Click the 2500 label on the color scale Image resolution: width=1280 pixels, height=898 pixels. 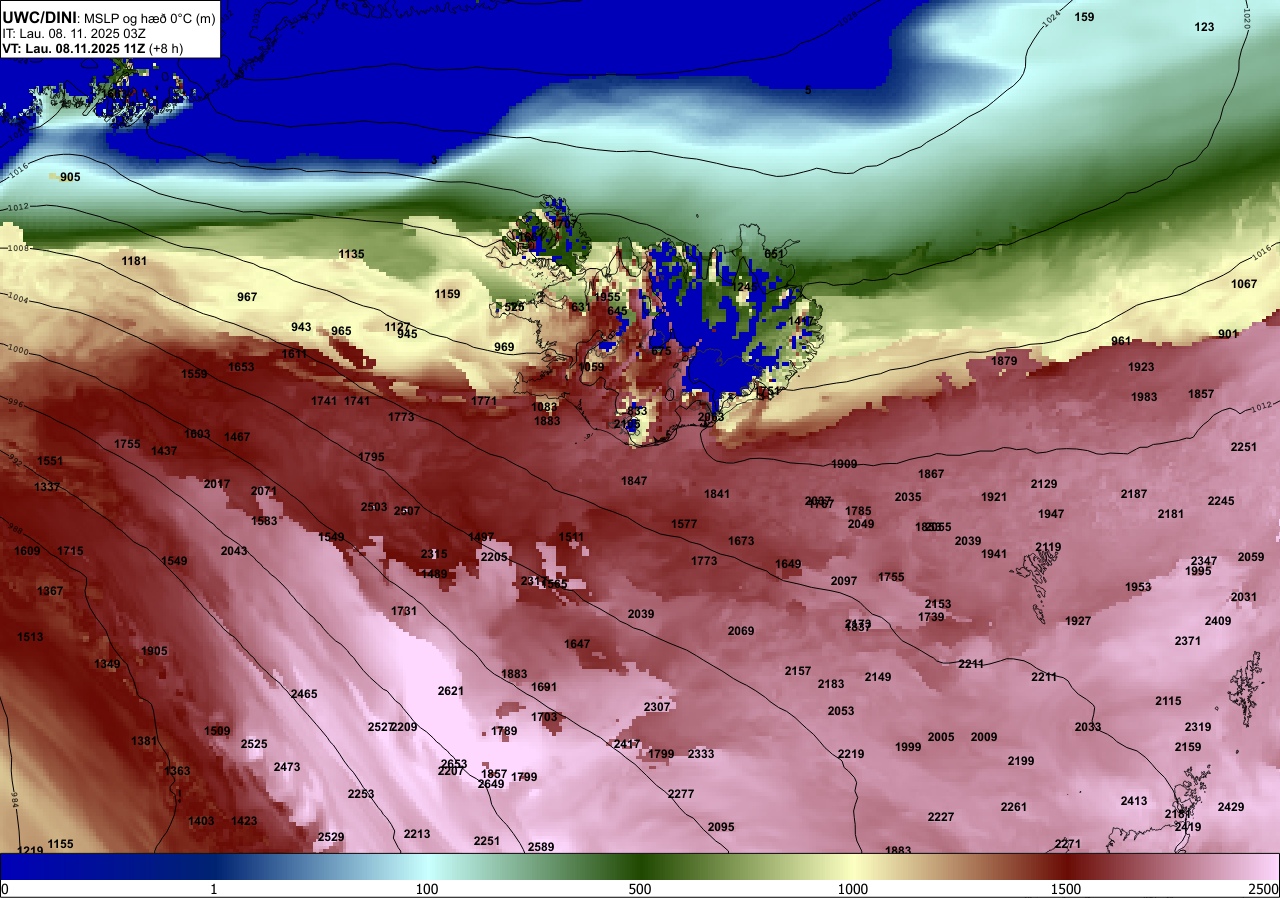click(1264, 889)
